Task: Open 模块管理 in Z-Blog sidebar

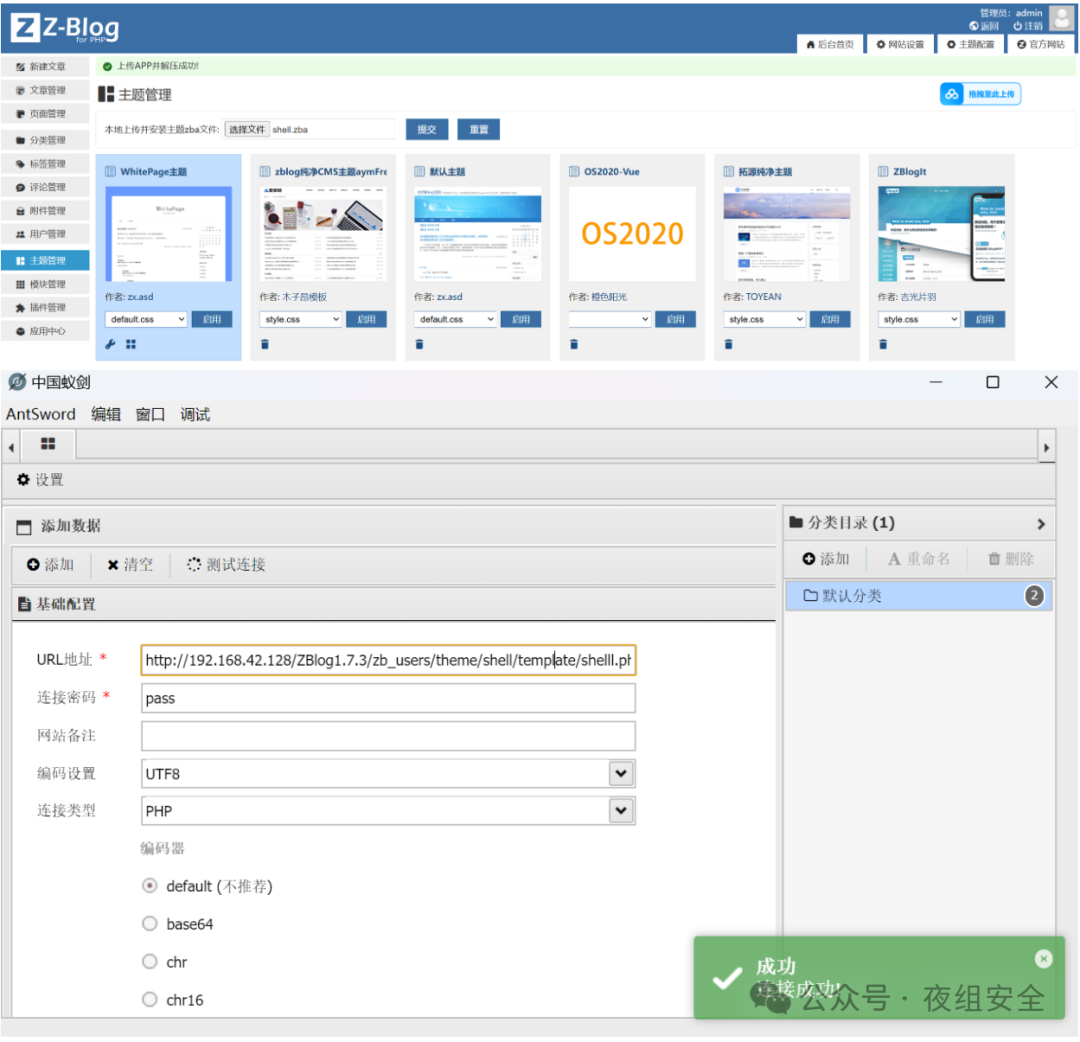Action: (45, 284)
